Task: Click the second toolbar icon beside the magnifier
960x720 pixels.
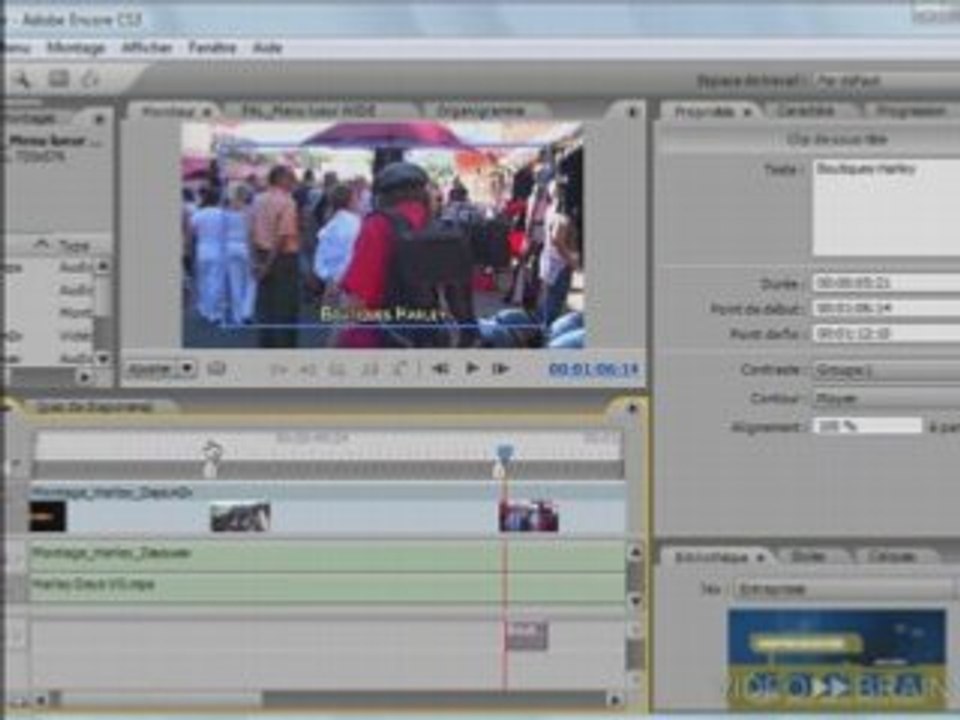Action: point(59,78)
